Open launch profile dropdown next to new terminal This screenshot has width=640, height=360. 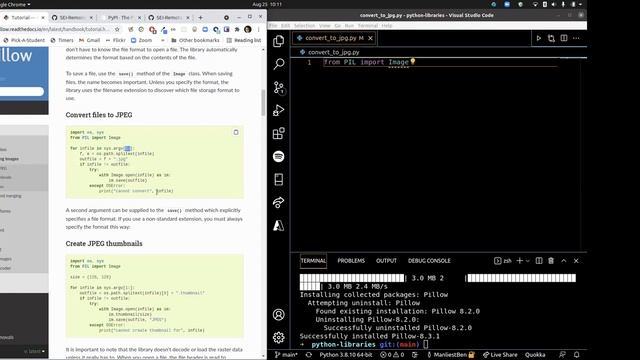pos(528,260)
